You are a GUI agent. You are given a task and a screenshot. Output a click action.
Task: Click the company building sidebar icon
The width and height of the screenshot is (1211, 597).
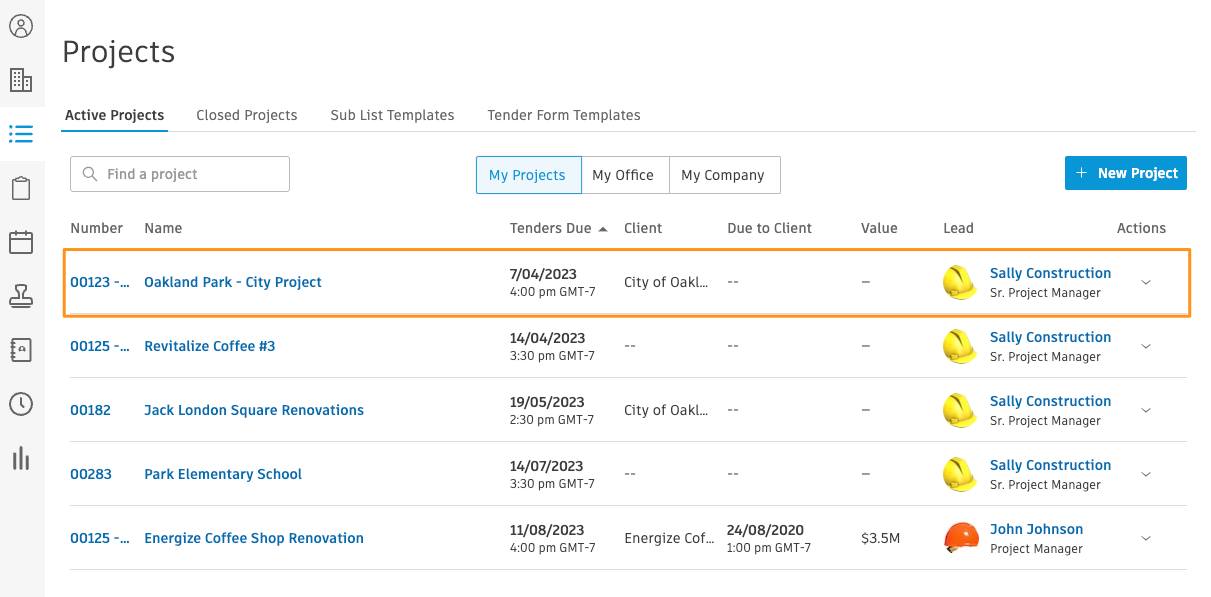click(21, 80)
